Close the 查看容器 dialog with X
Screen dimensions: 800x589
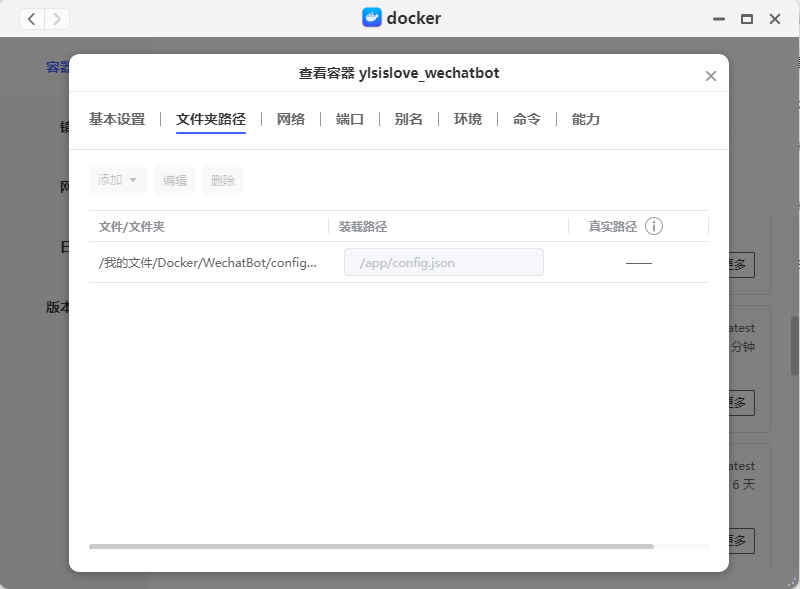pos(711,76)
